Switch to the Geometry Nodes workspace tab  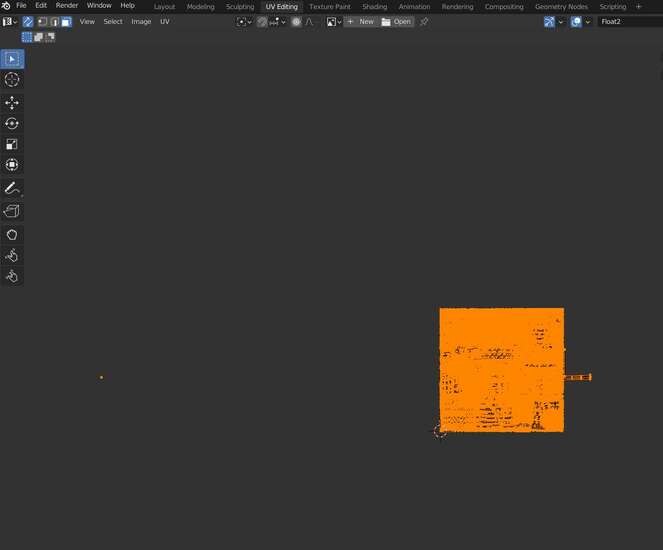pyautogui.click(x=561, y=7)
